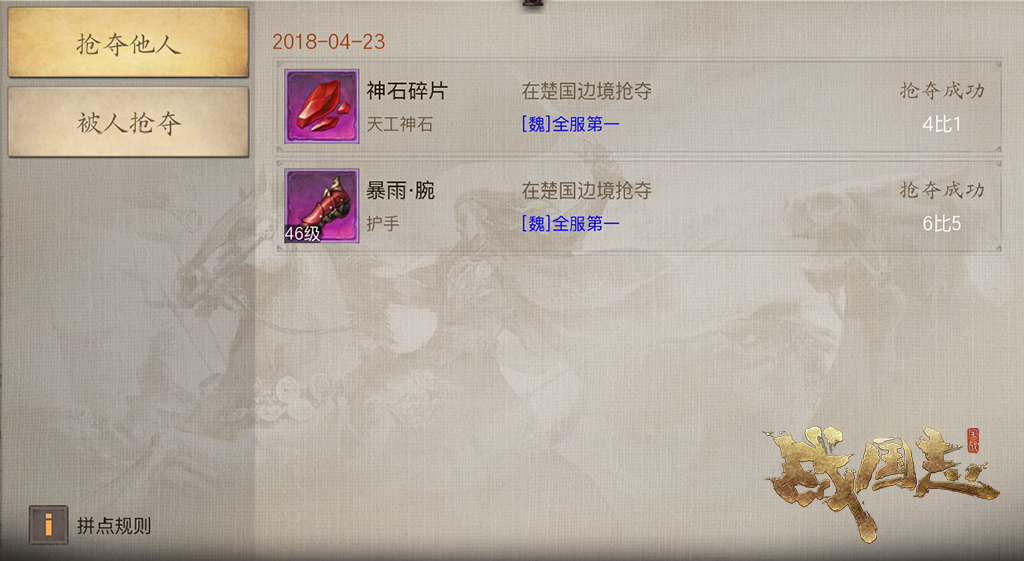Screen dimensions: 1024x561
Task: Click the 拼点规则 text label
Action: [114, 526]
